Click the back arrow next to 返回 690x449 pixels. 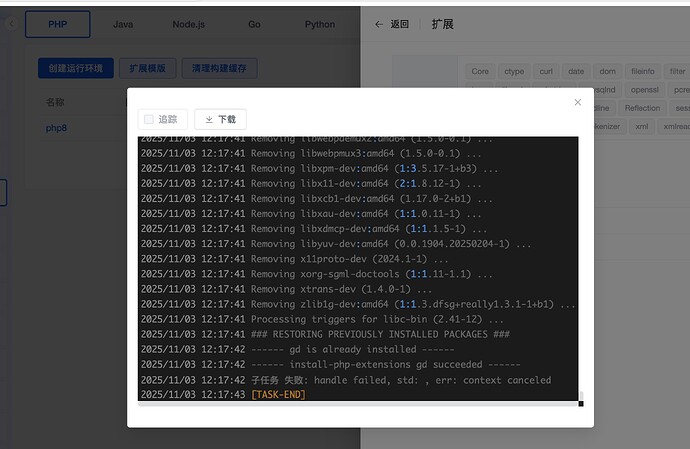coord(379,24)
